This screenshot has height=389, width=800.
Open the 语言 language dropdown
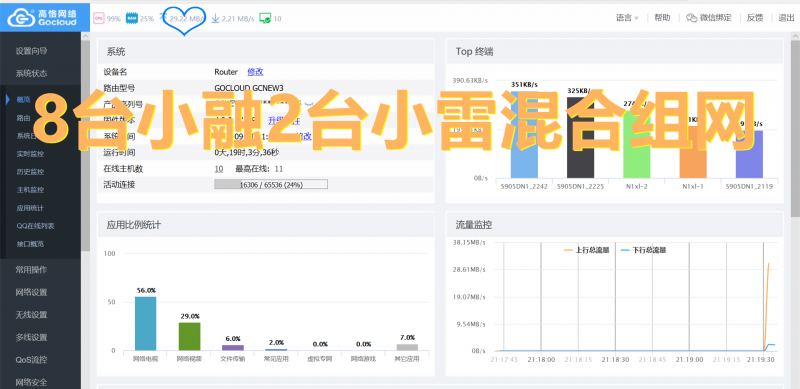point(627,18)
